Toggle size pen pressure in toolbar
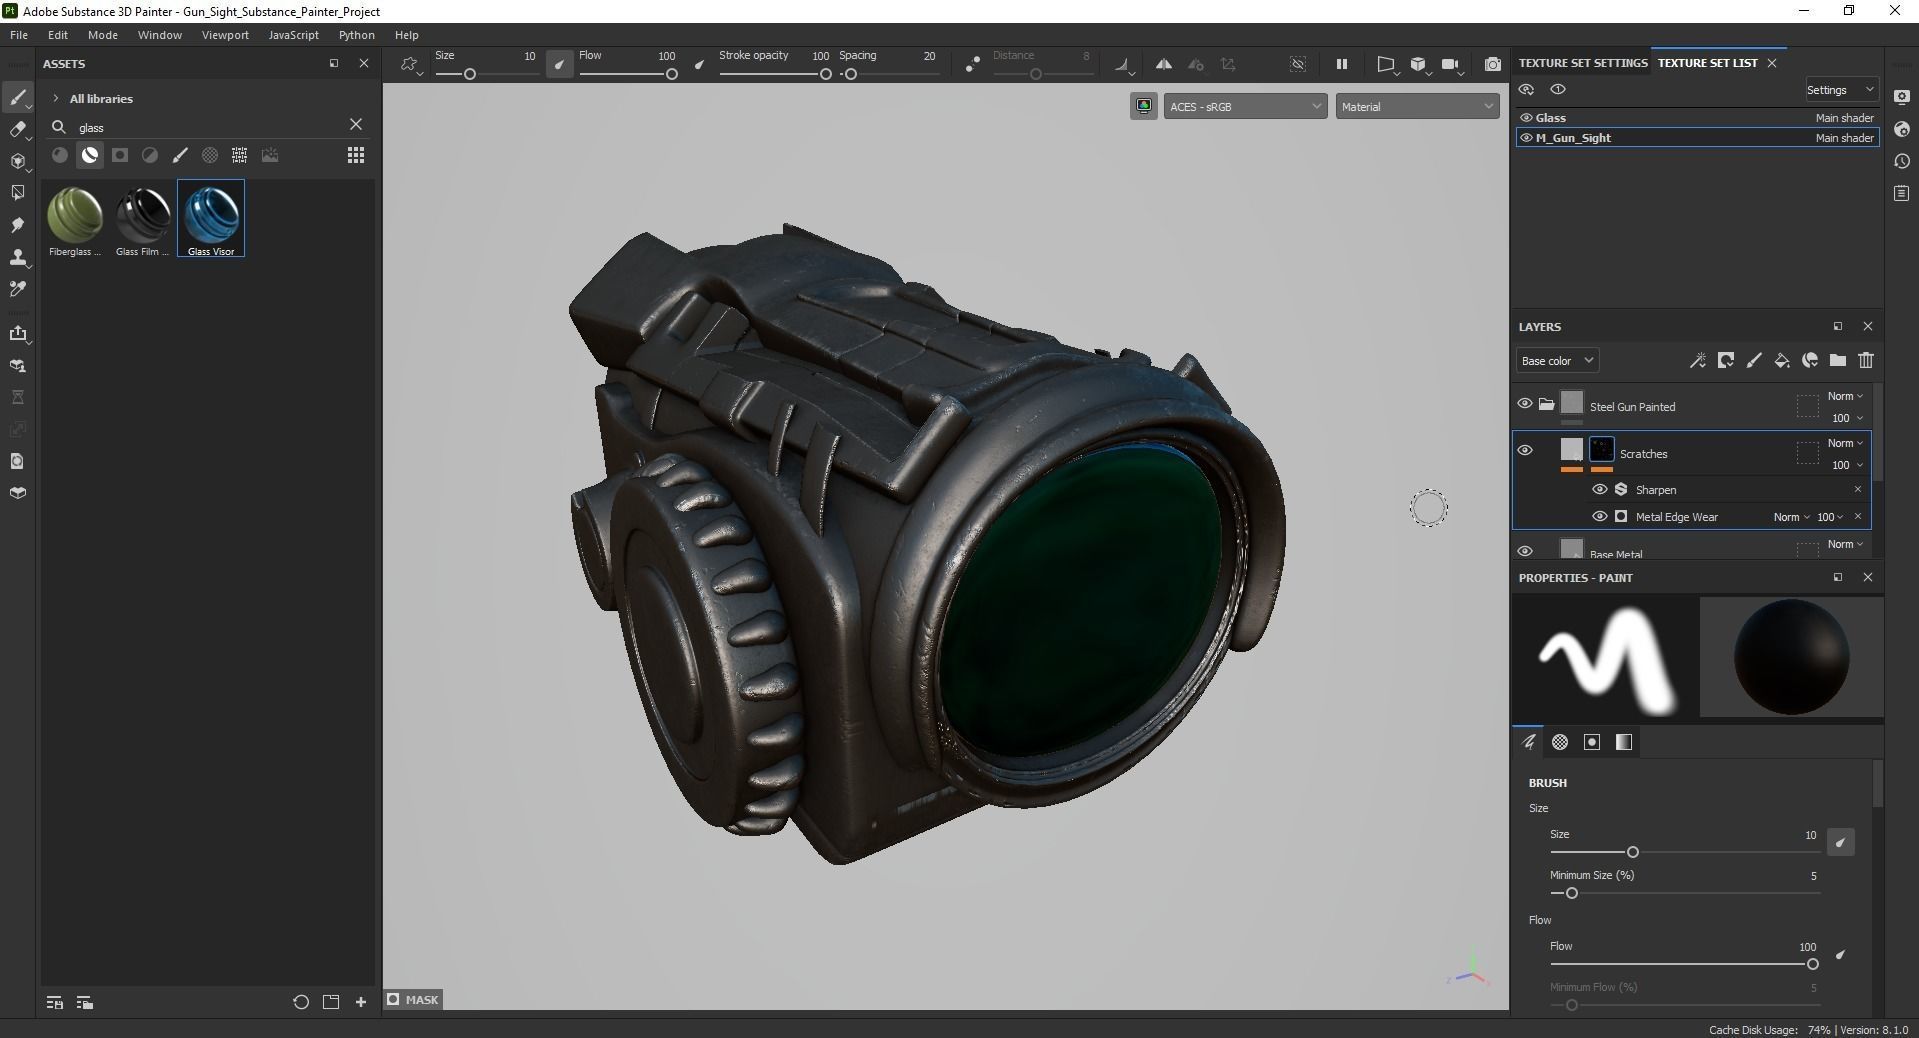The width and height of the screenshot is (1919, 1038). click(x=560, y=65)
